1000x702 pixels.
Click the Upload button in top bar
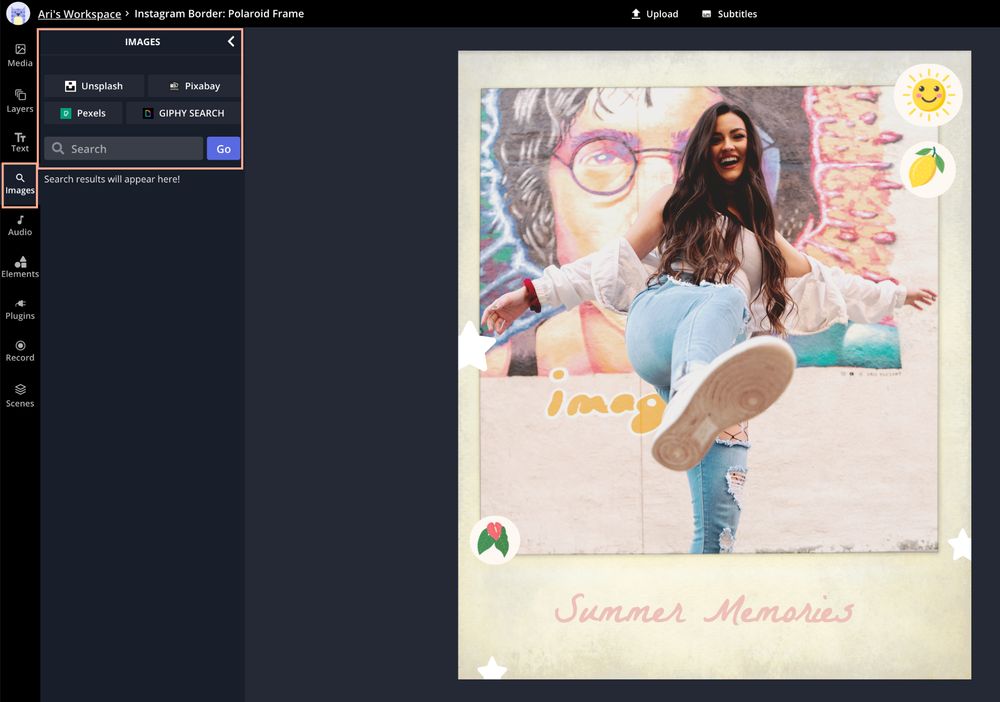coord(654,14)
